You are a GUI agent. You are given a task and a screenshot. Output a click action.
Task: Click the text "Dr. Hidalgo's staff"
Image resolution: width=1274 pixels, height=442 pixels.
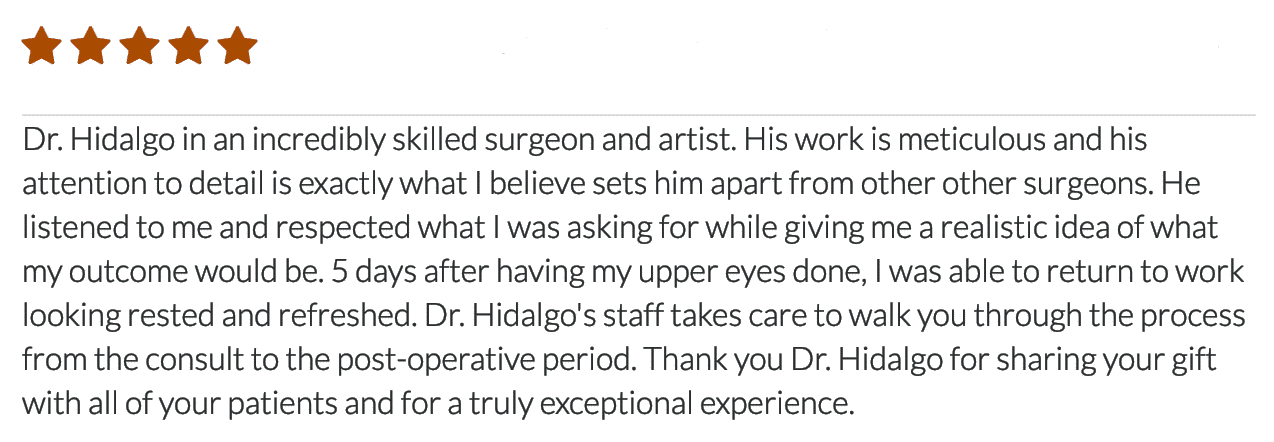pyautogui.click(x=545, y=316)
